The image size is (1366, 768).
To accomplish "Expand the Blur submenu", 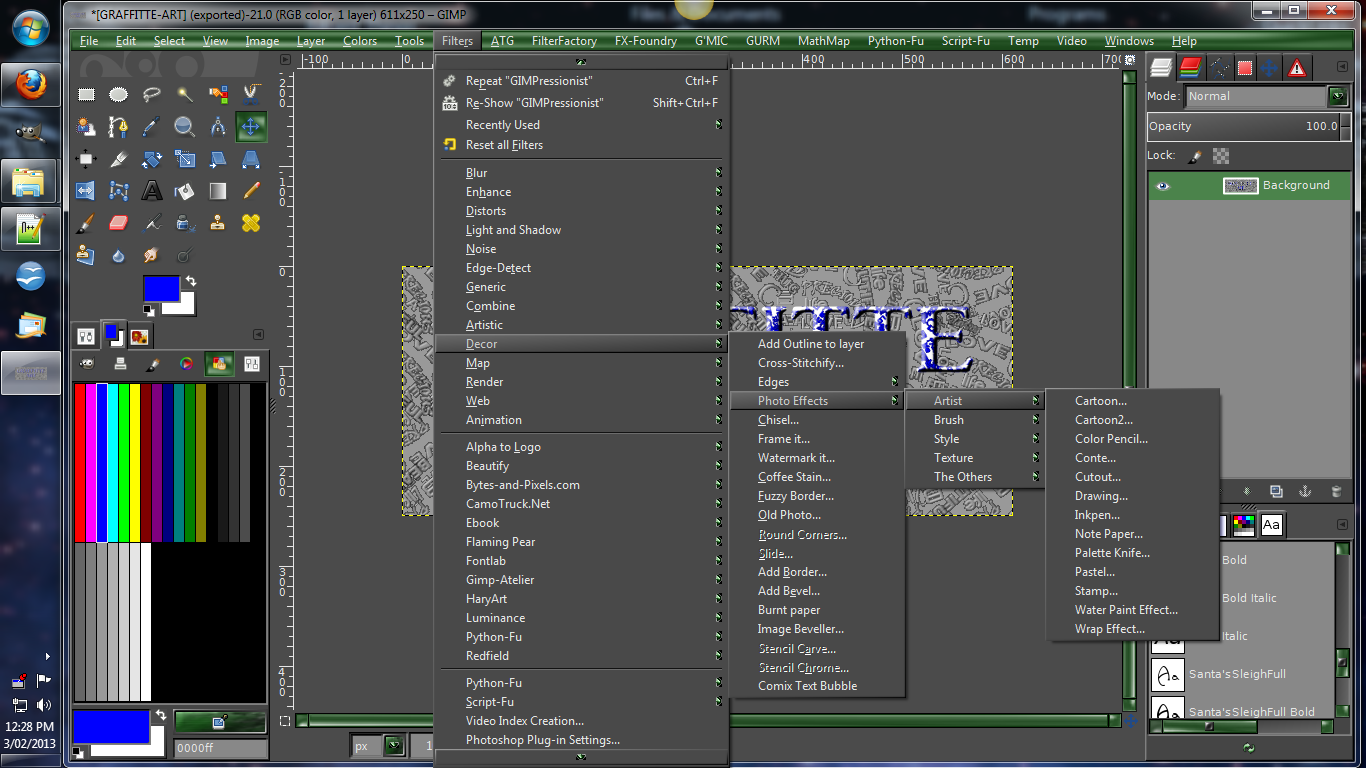I will click(x=582, y=173).
